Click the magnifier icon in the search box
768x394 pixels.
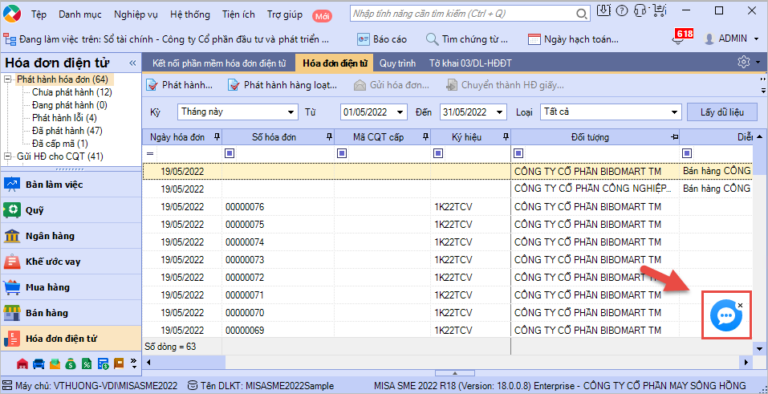pos(581,14)
